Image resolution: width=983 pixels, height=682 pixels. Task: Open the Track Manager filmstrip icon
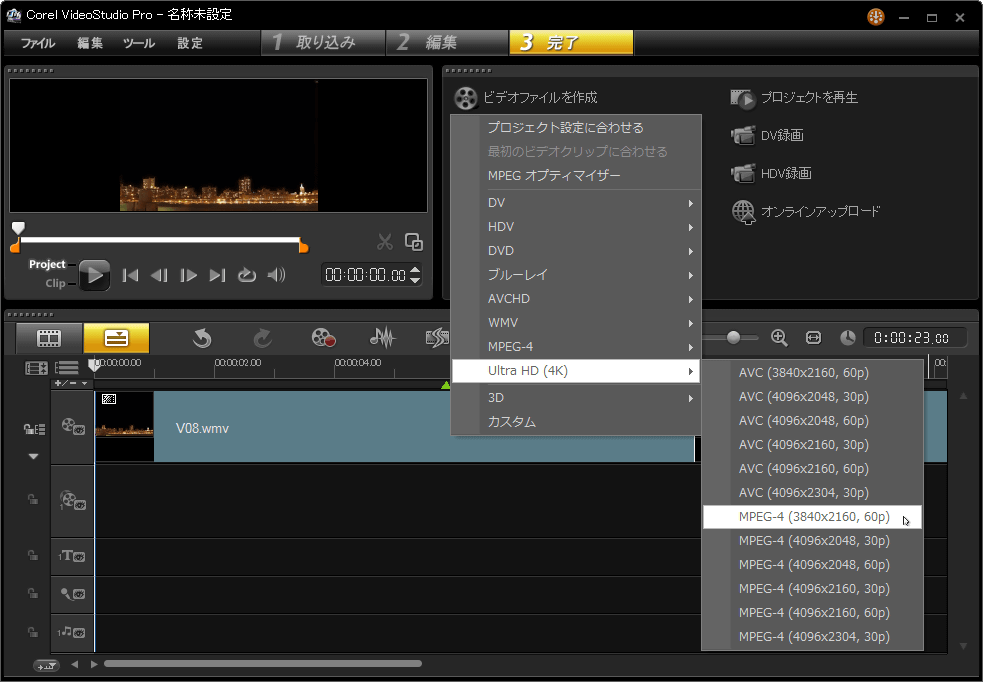(36, 368)
